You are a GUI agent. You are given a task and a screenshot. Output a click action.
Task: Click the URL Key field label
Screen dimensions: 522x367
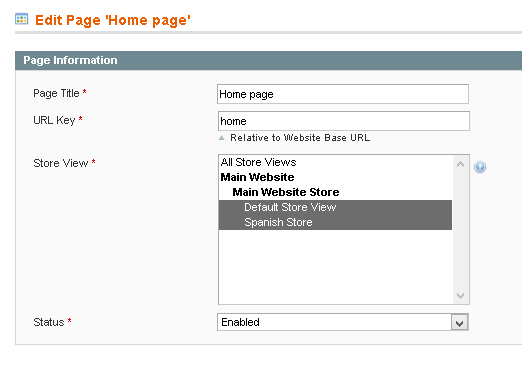[54, 120]
